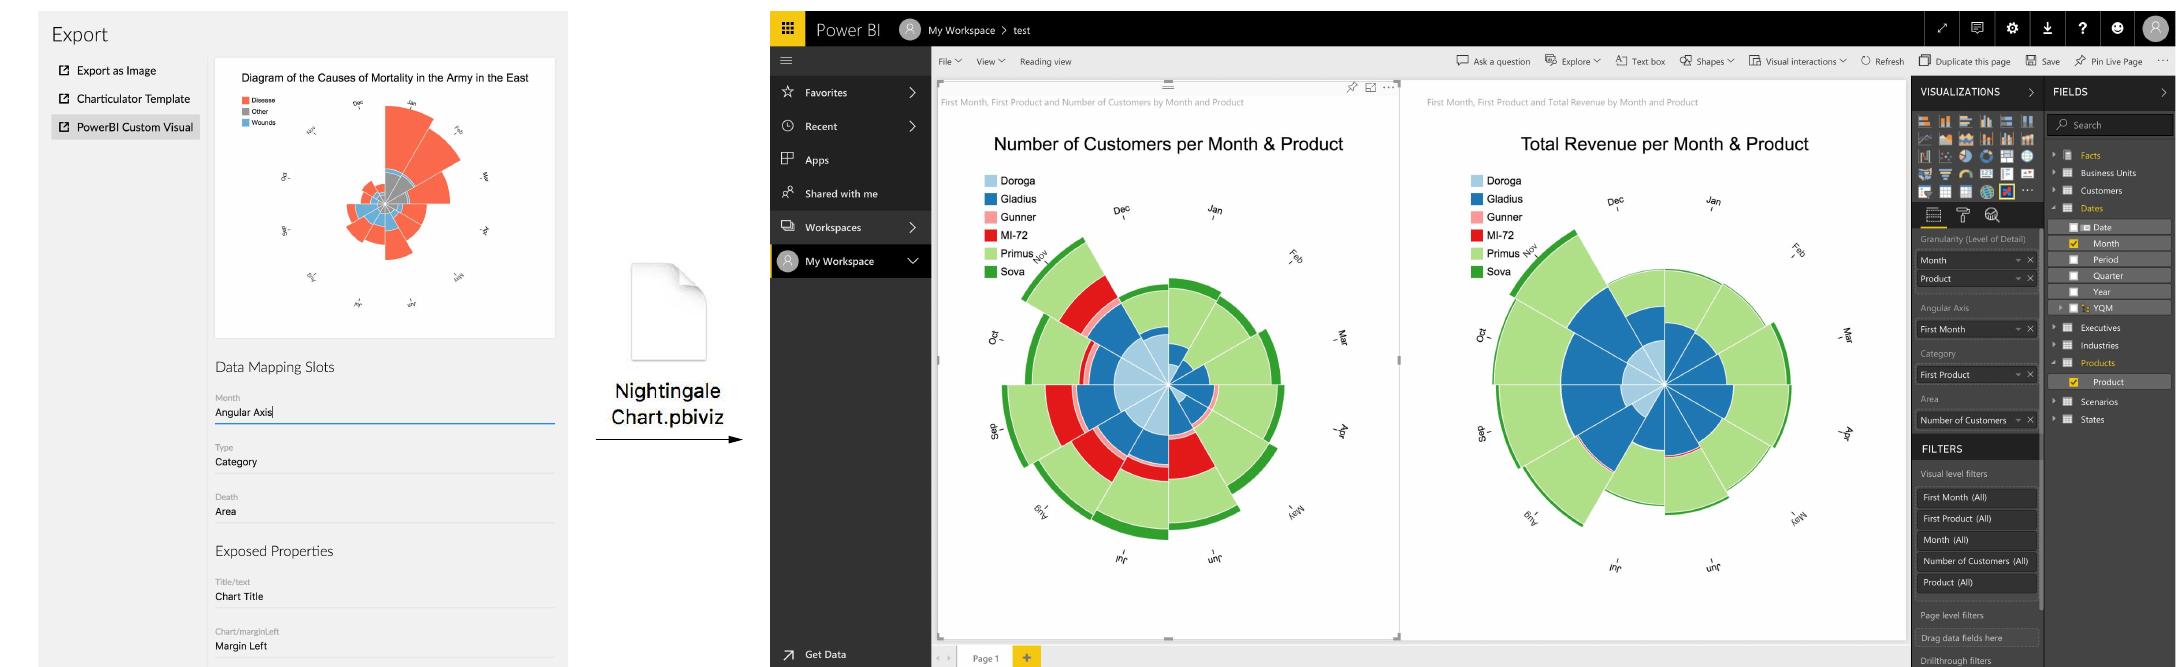
Task: Click the Get Data arrow icon
Action: [x=788, y=654]
